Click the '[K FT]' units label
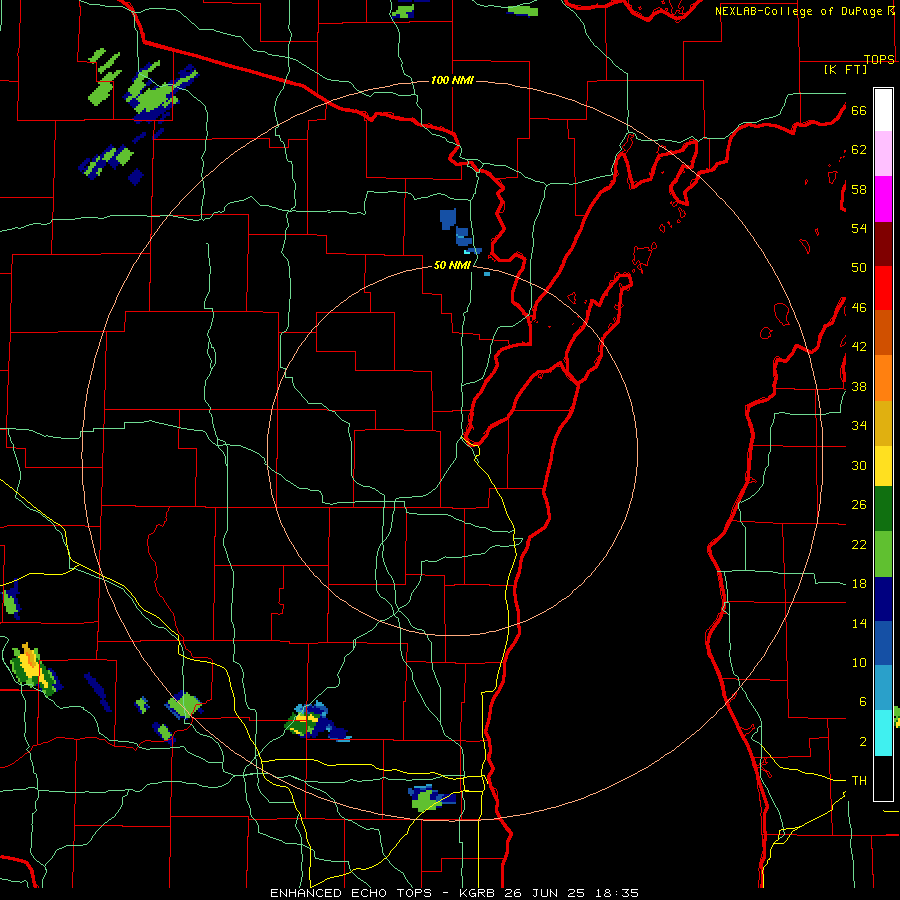The image size is (900, 900). (845, 70)
